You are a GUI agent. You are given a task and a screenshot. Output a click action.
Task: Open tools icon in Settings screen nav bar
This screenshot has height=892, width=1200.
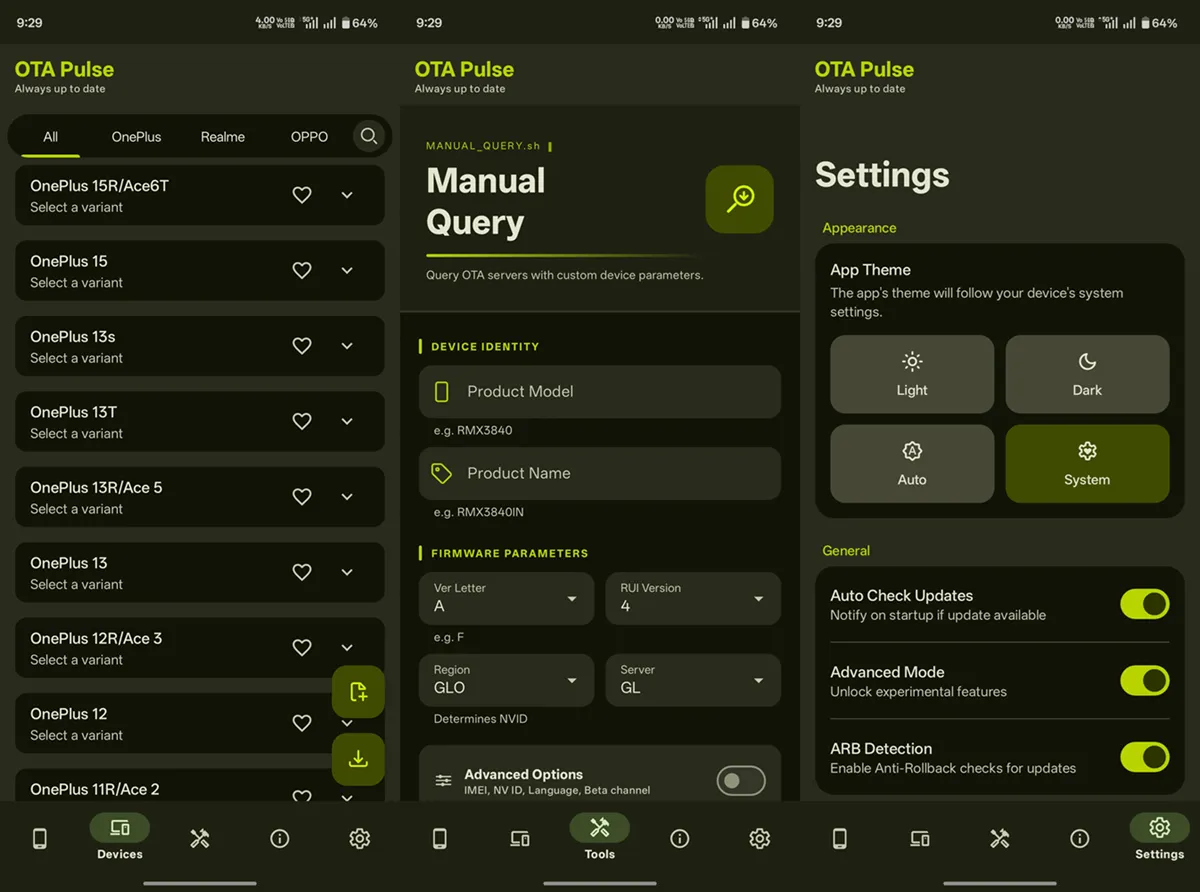click(x=1000, y=839)
